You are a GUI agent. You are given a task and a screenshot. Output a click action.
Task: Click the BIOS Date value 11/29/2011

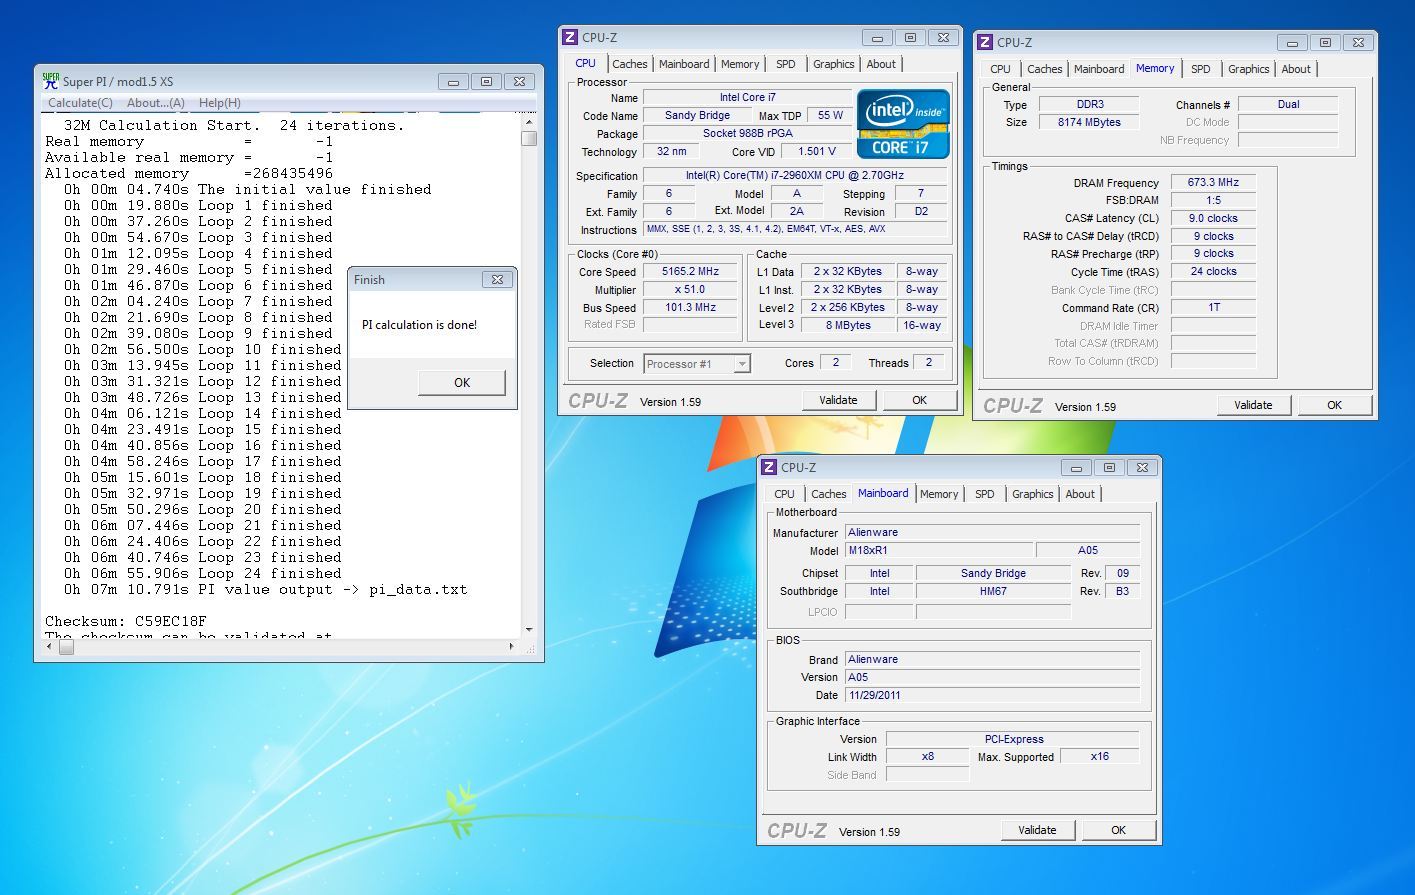(x=993, y=695)
